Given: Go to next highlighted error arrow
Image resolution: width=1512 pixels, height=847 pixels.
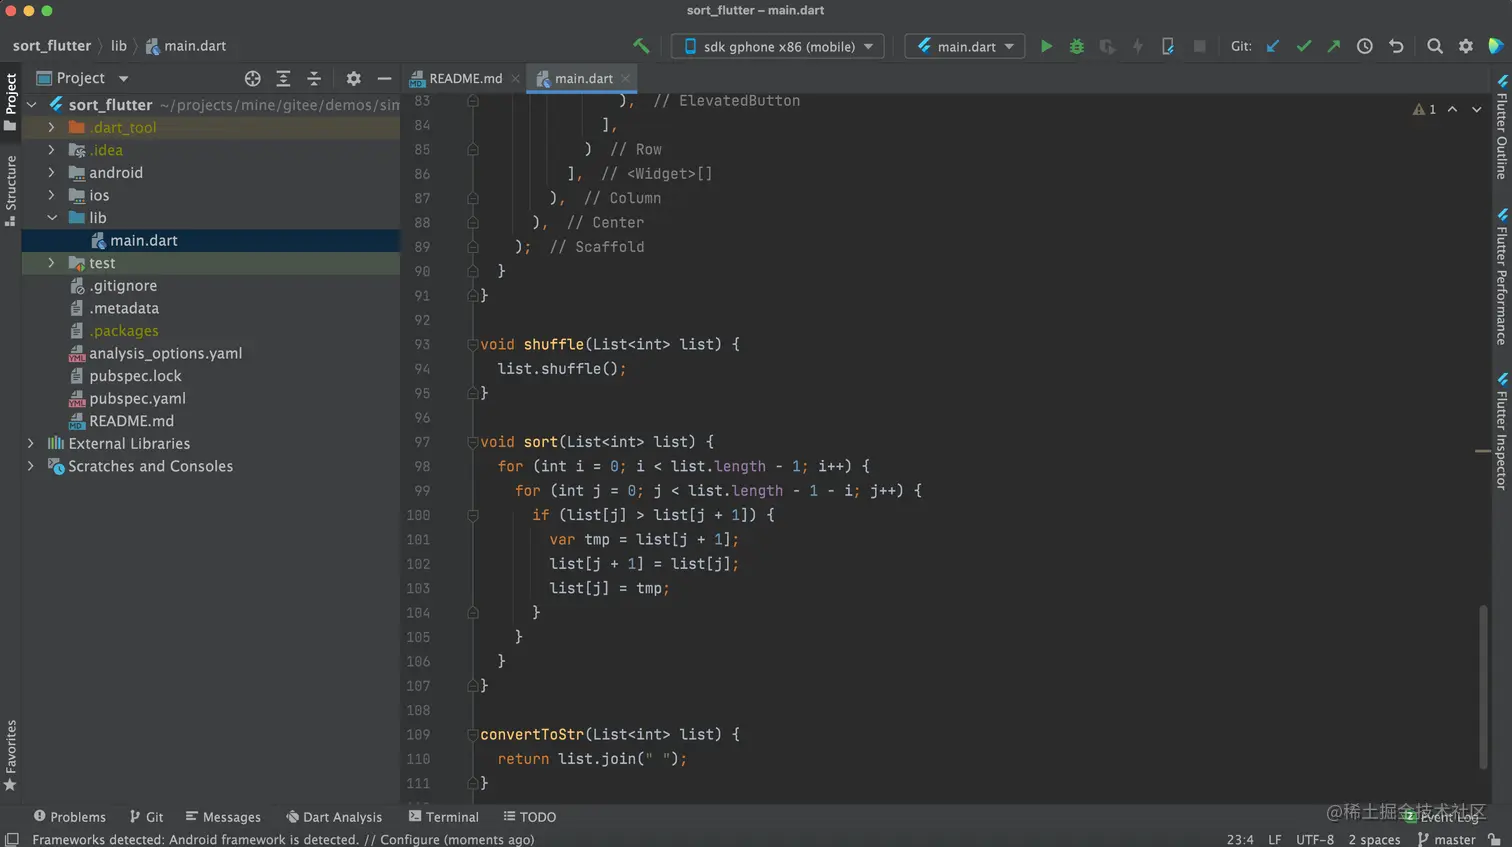Looking at the screenshot, I should click(1476, 109).
